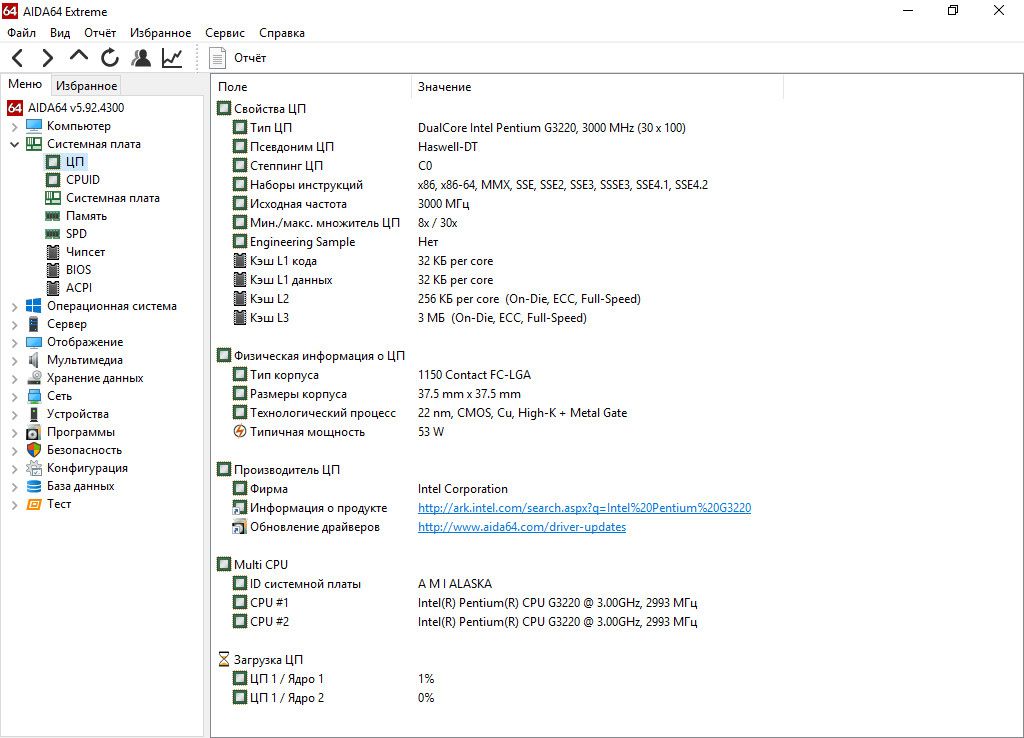Click the Отчёт report document icon
The width and height of the screenshot is (1024, 738).
click(x=217, y=58)
